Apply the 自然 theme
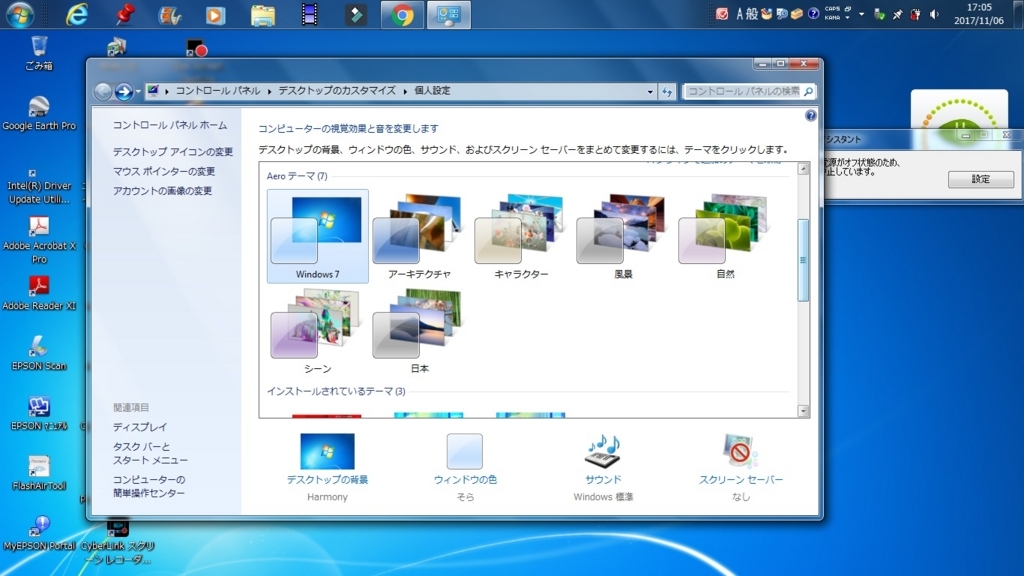 (725, 236)
